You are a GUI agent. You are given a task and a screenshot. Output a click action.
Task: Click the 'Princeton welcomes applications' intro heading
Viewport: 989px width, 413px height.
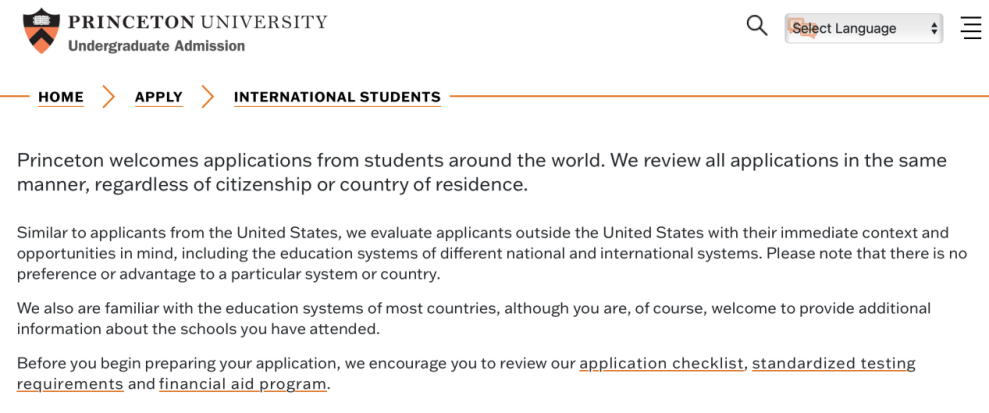click(x=480, y=172)
